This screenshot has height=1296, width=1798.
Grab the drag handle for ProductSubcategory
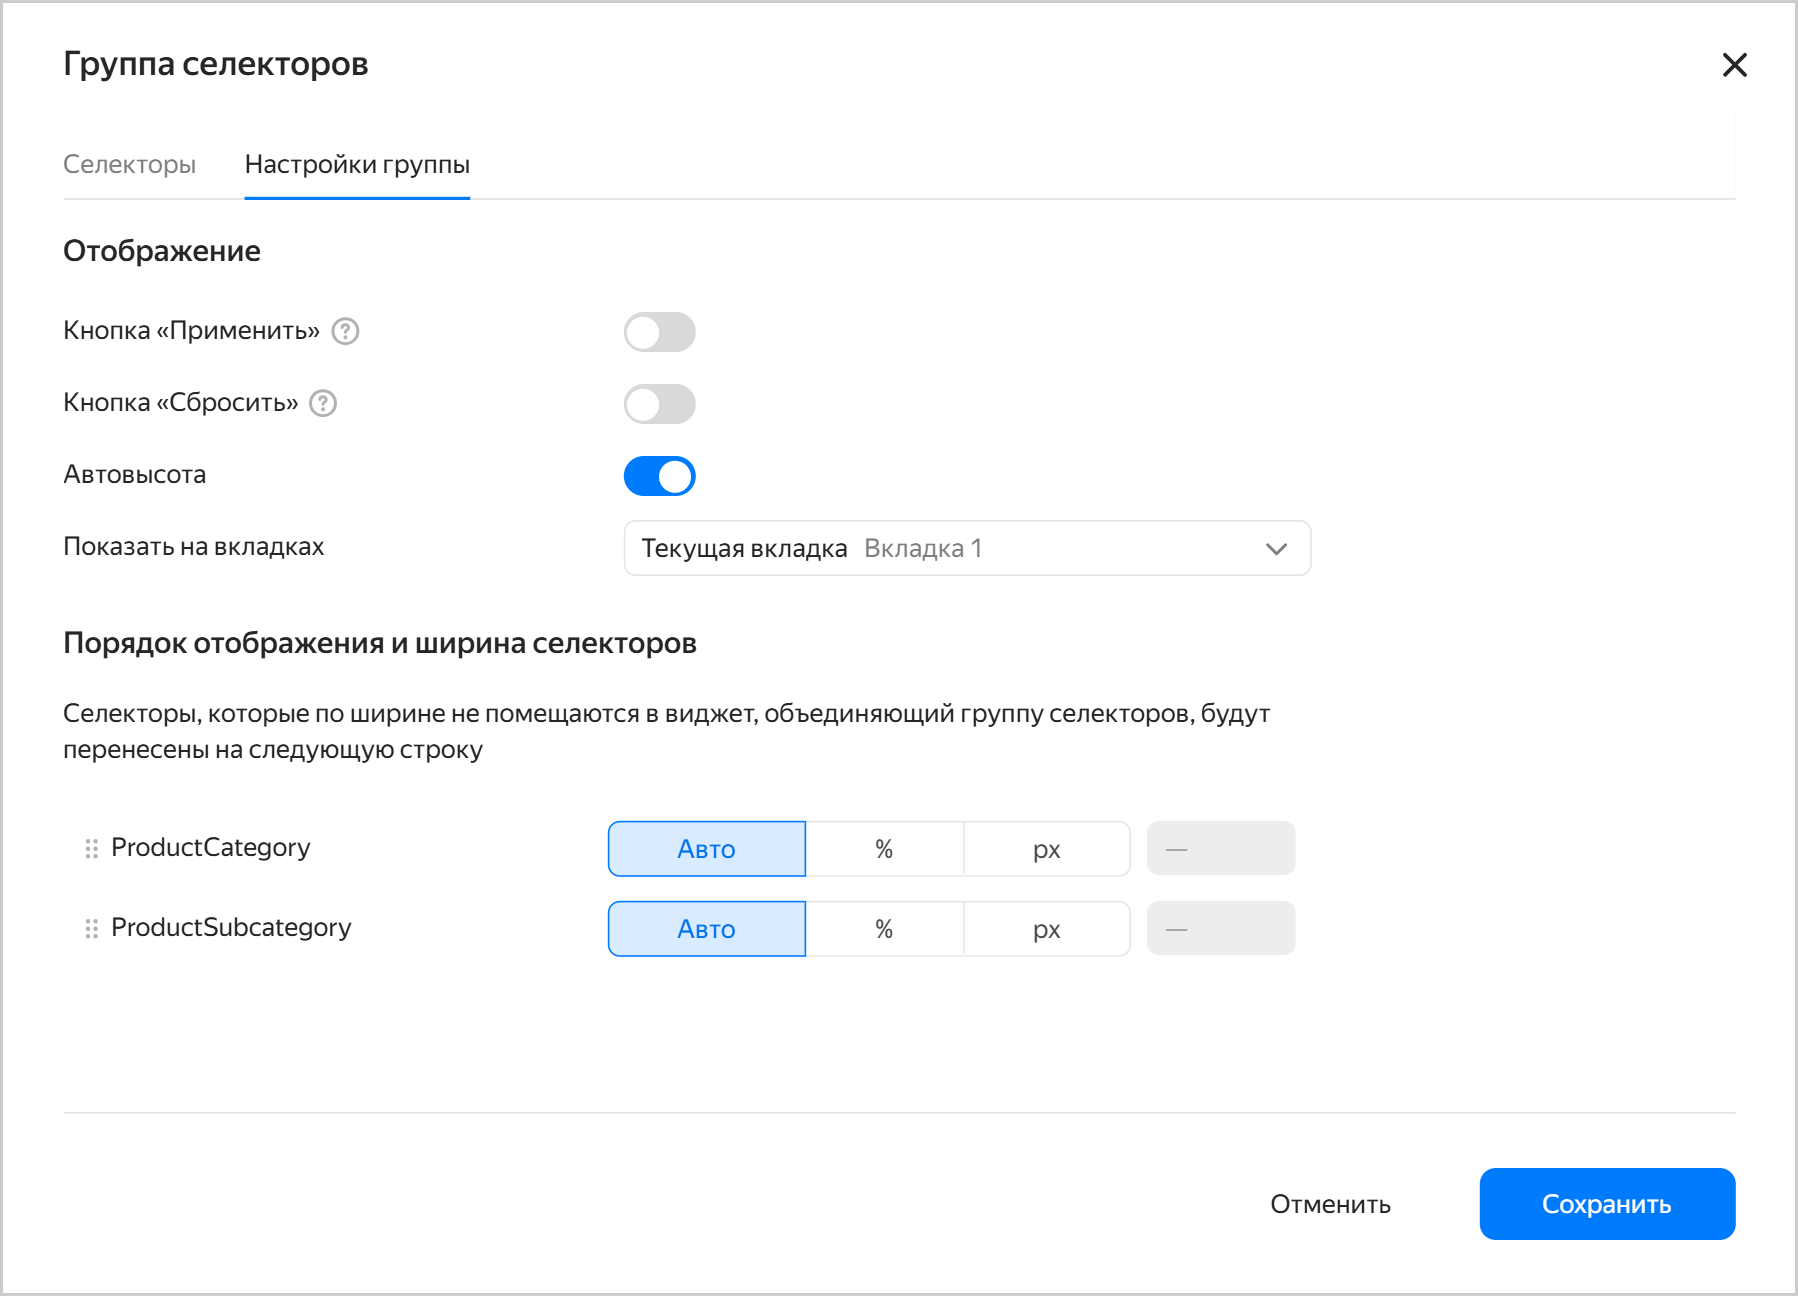91,929
